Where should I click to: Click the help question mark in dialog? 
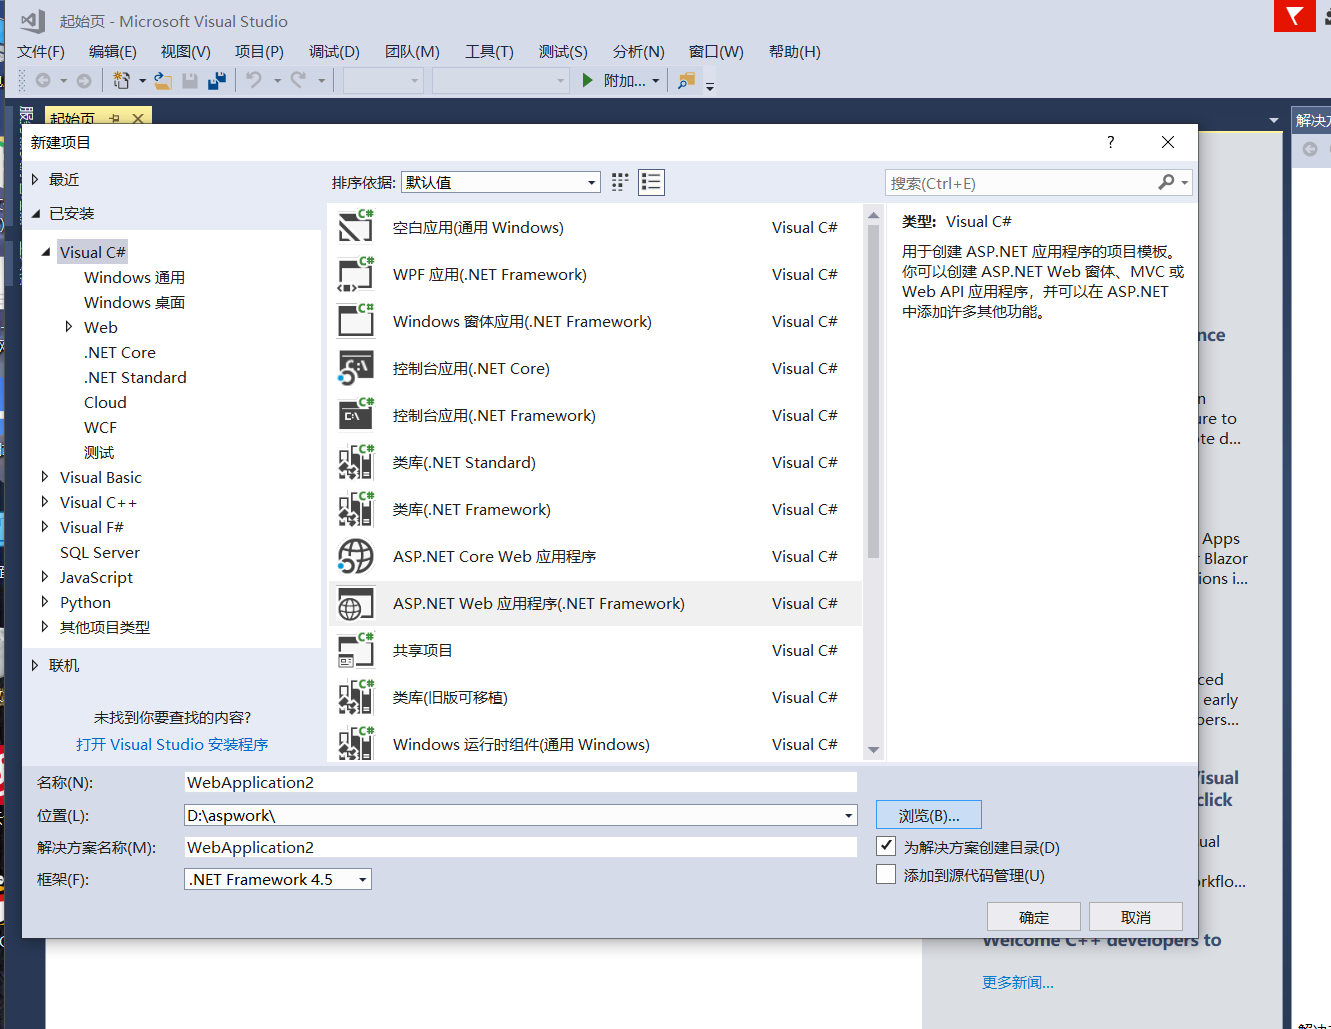pos(1111,142)
